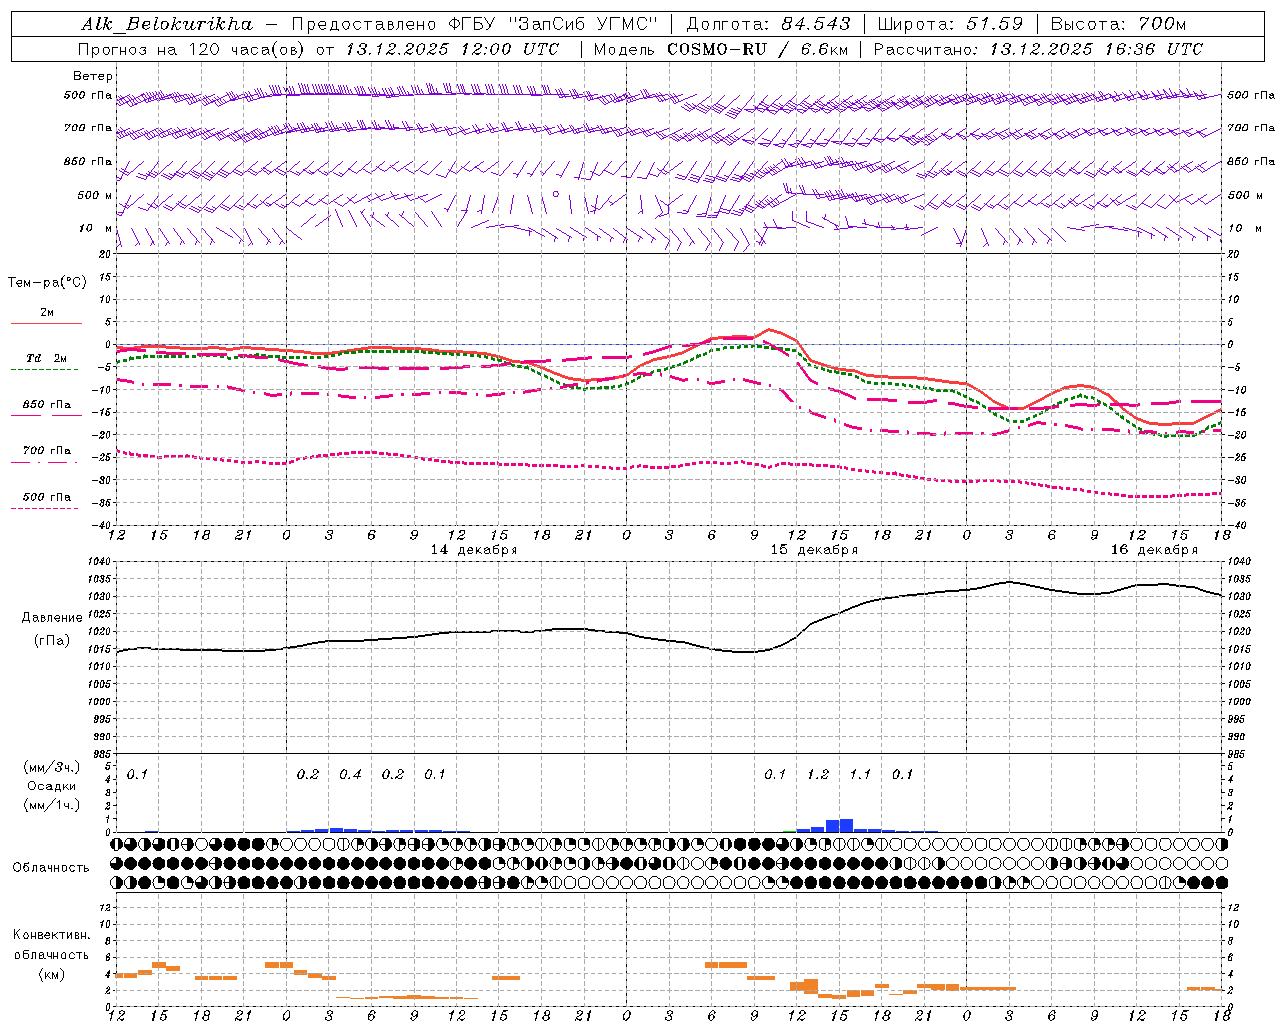The width and height of the screenshot is (1280, 1024).
Task: Click the Конвективн. label text
Action: [x=52, y=935]
